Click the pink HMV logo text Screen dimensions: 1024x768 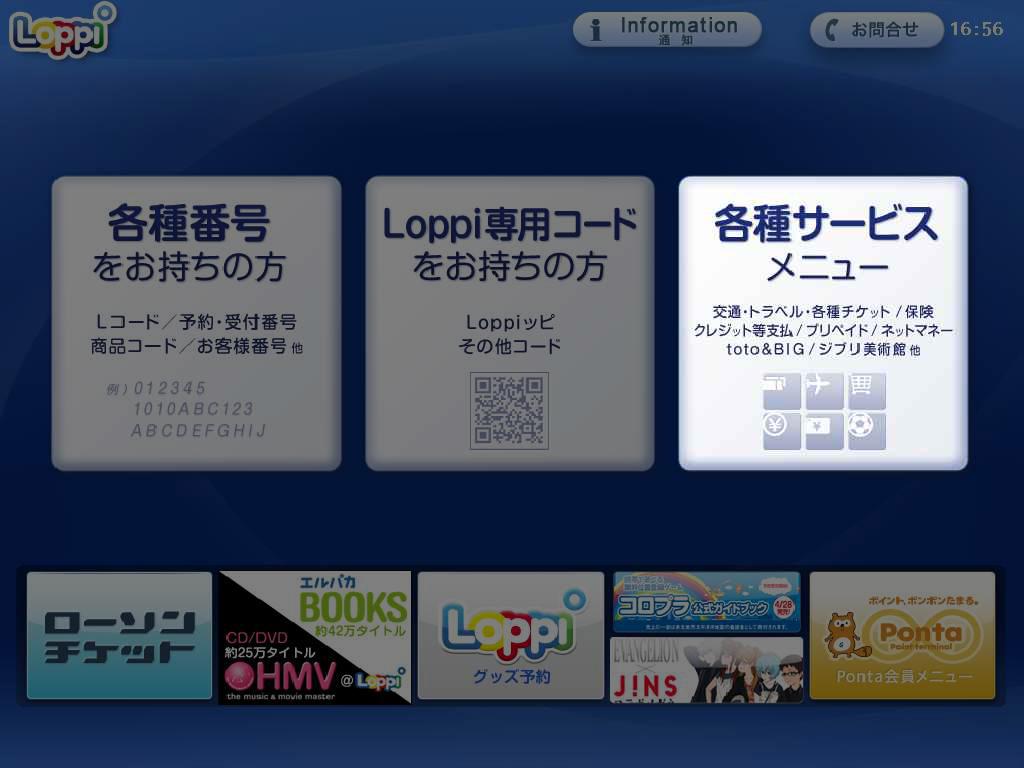coord(281,677)
